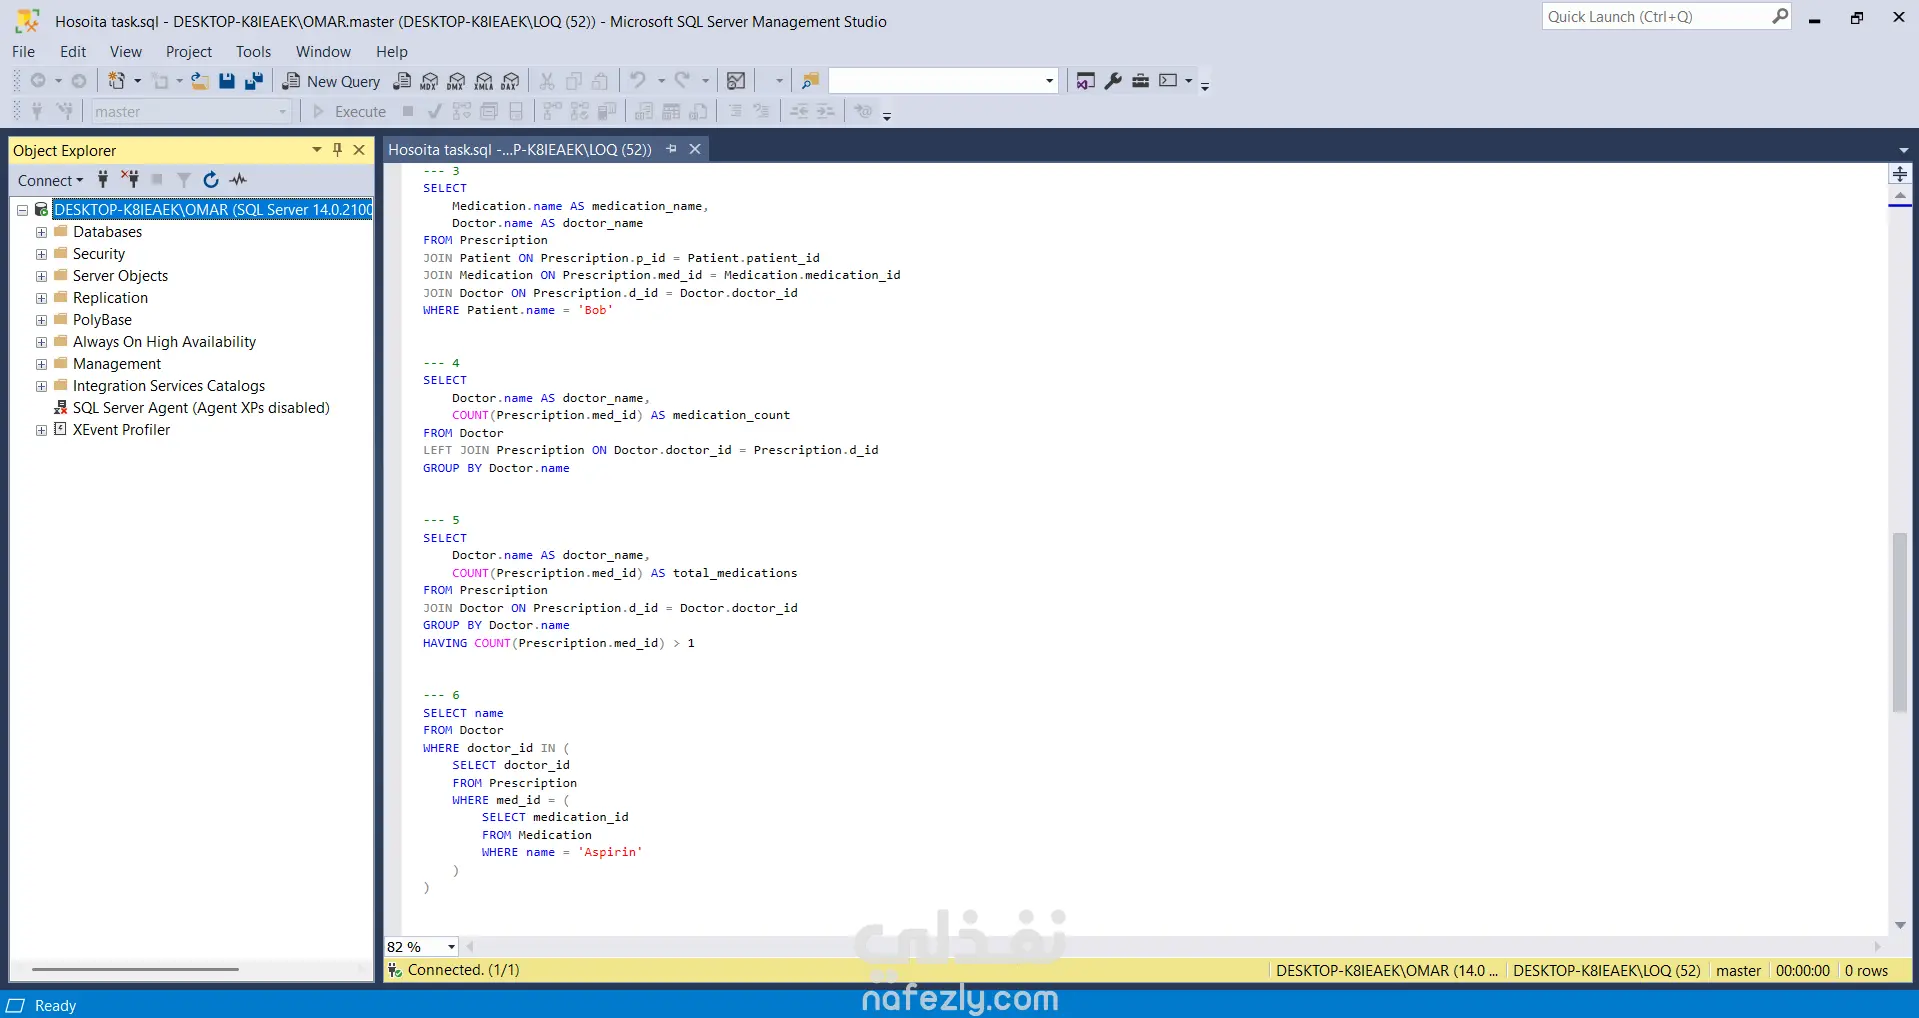
Task: Expand the Server Objects node
Action: [x=41, y=276]
